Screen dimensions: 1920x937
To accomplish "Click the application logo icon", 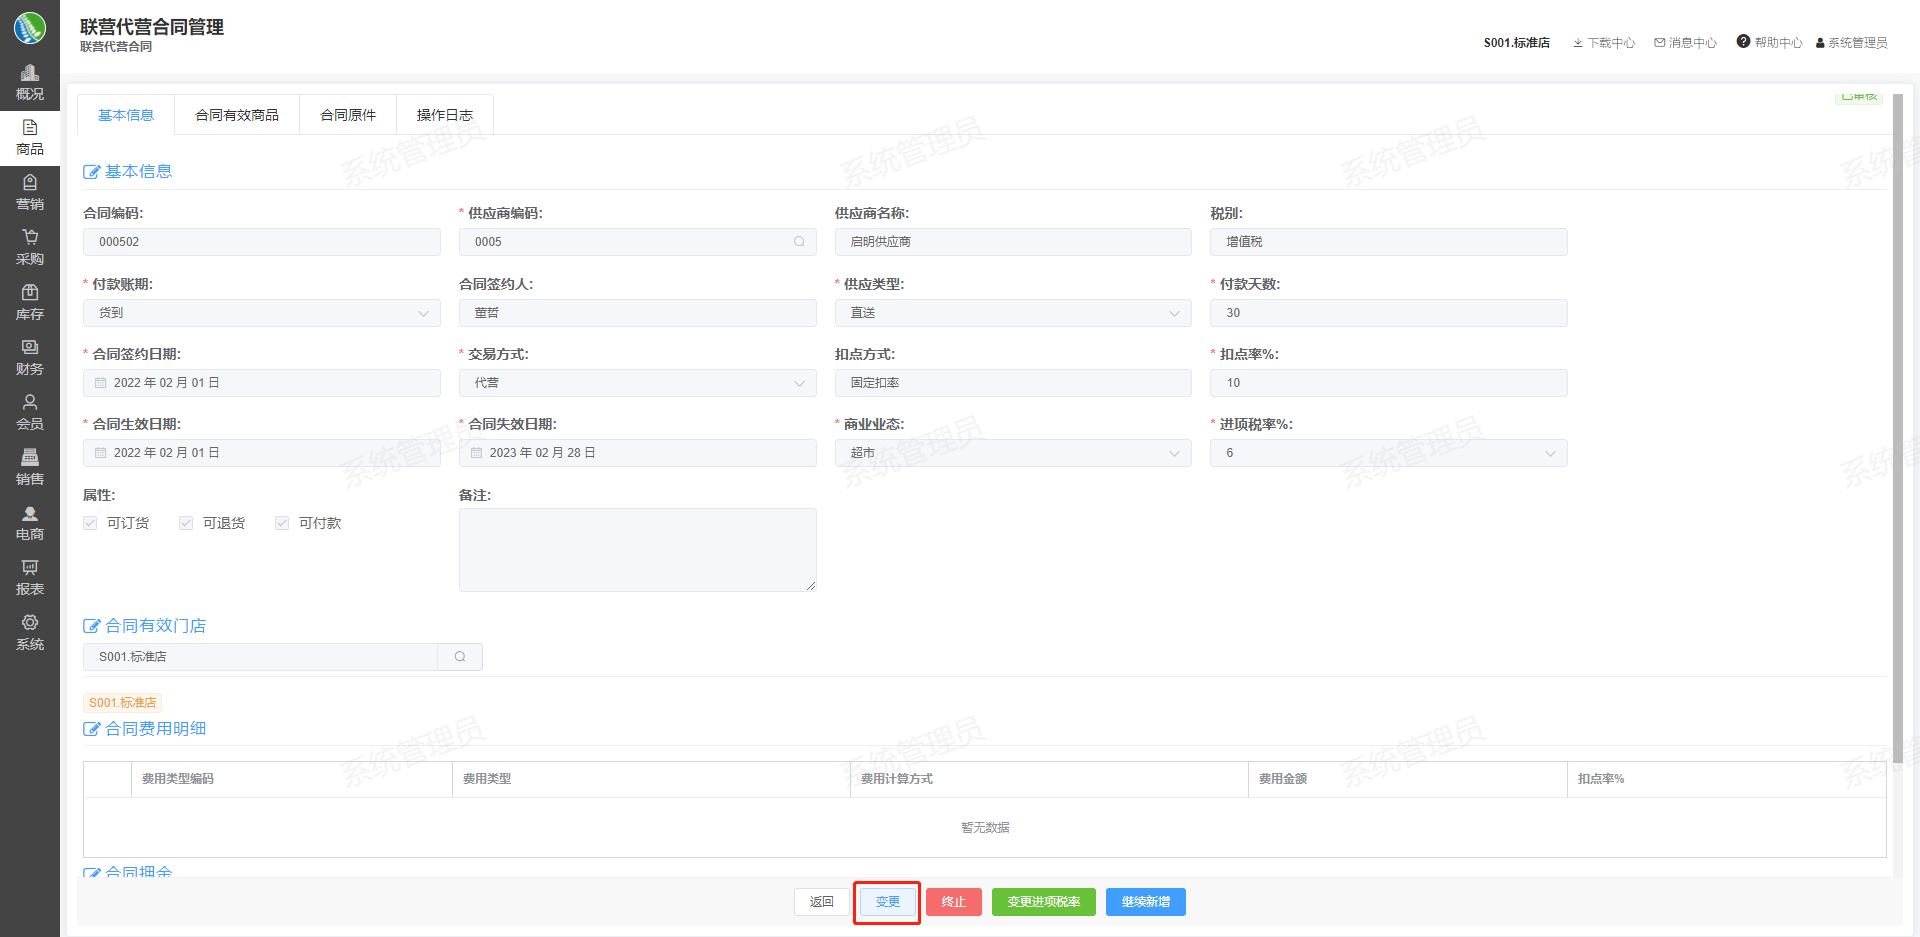I will (30, 28).
